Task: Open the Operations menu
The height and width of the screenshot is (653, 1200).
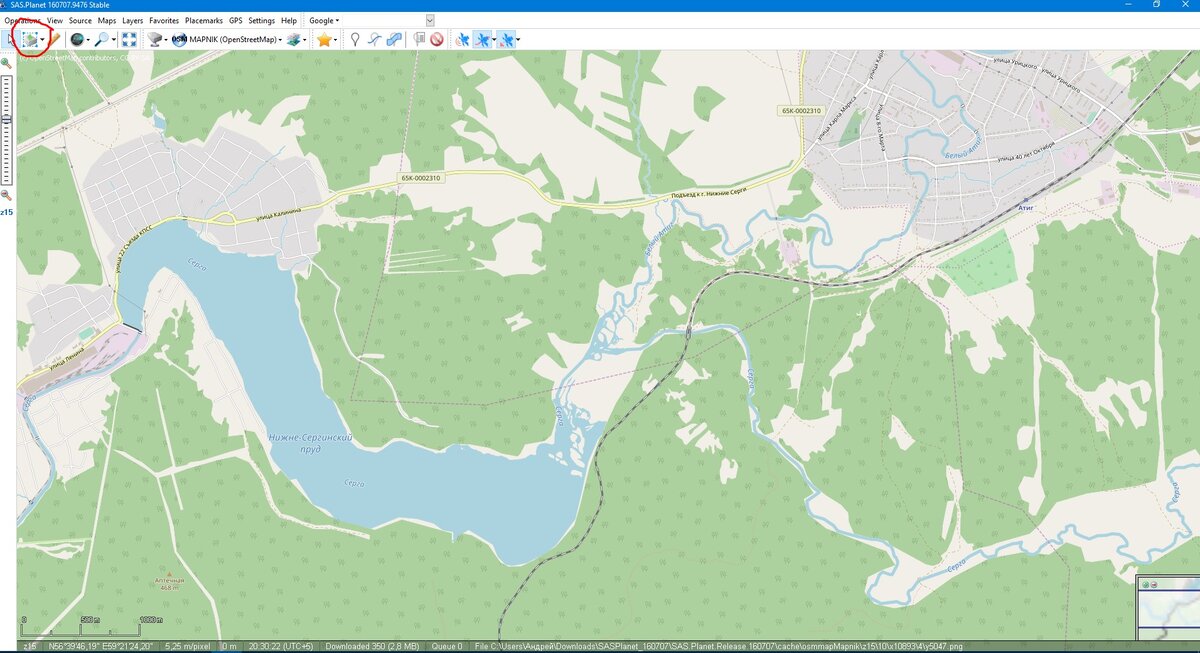Action: click(x=24, y=20)
